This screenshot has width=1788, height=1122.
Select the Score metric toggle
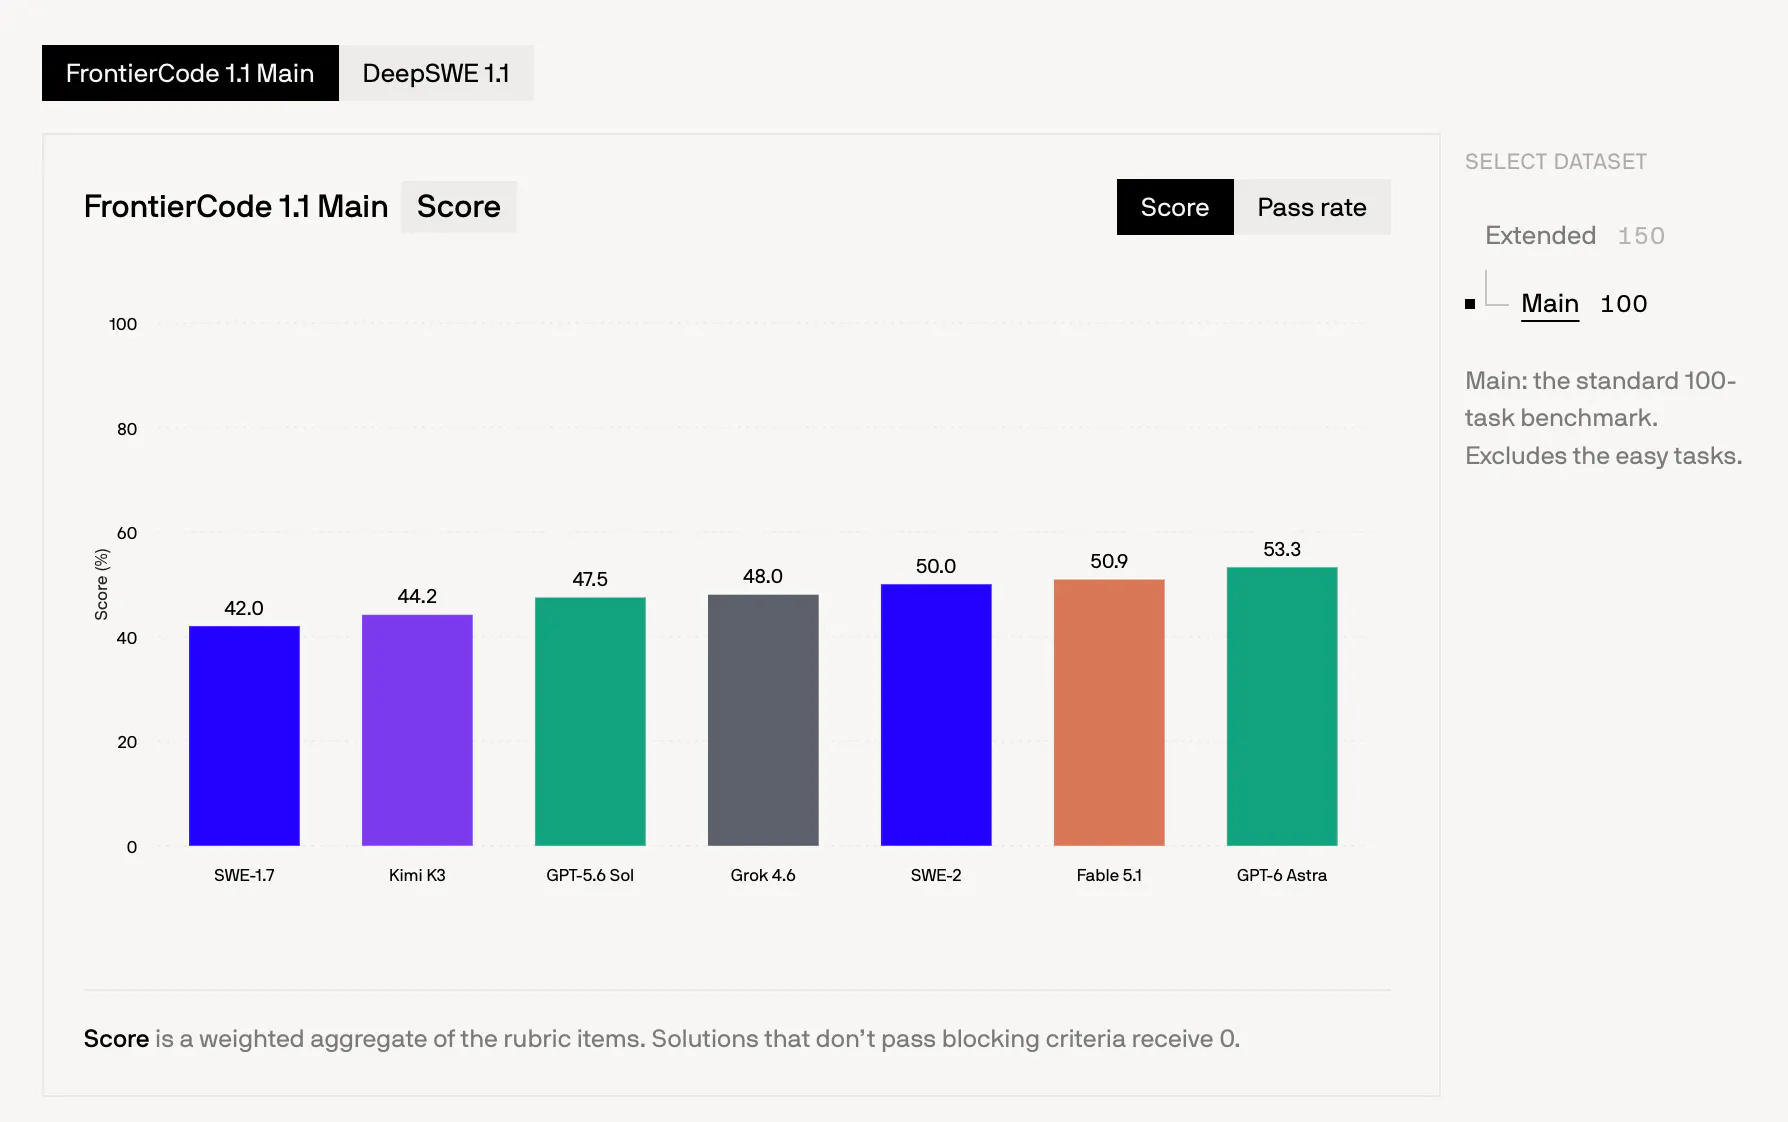coord(1175,207)
